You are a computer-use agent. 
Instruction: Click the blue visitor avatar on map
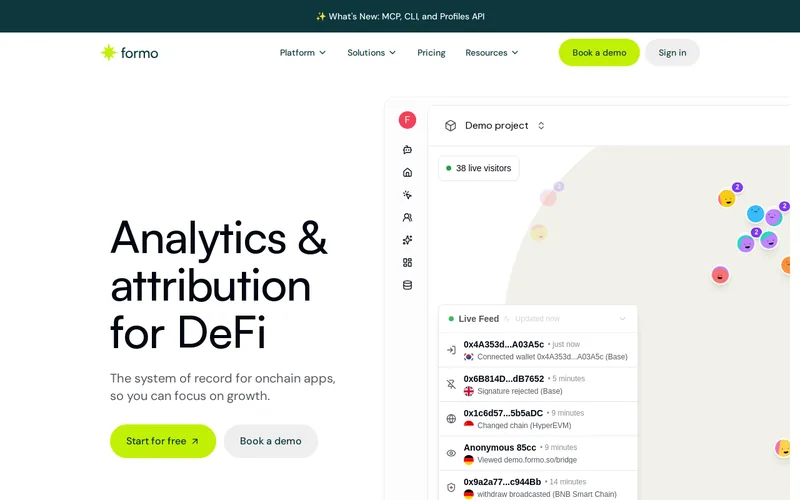pyautogui.click(x=755, y=213)
